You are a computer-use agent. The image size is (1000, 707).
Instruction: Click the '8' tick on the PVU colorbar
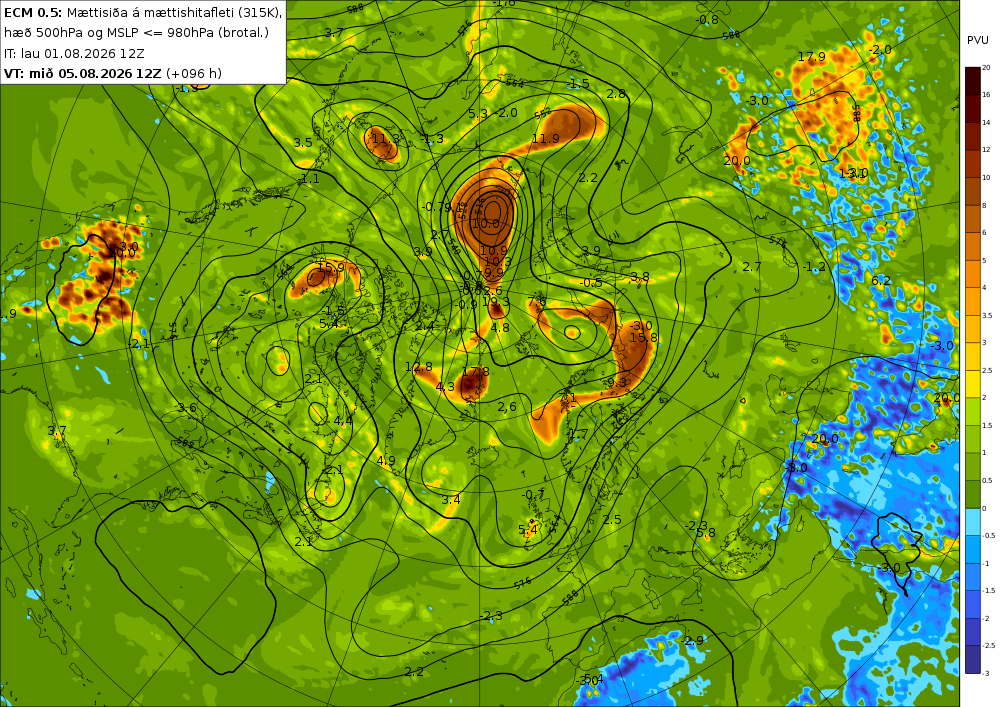click(x=984, y=205)
